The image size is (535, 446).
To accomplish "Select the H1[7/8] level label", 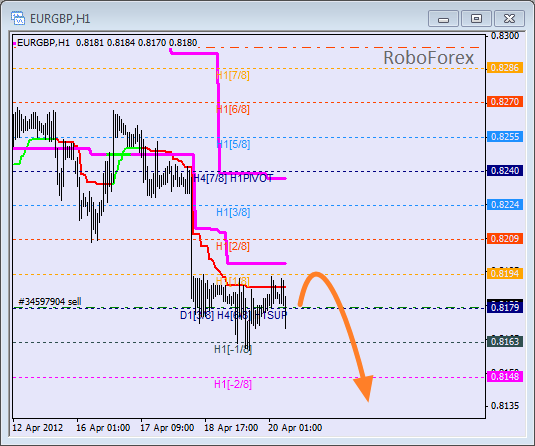I will click(x=233, y=75).
